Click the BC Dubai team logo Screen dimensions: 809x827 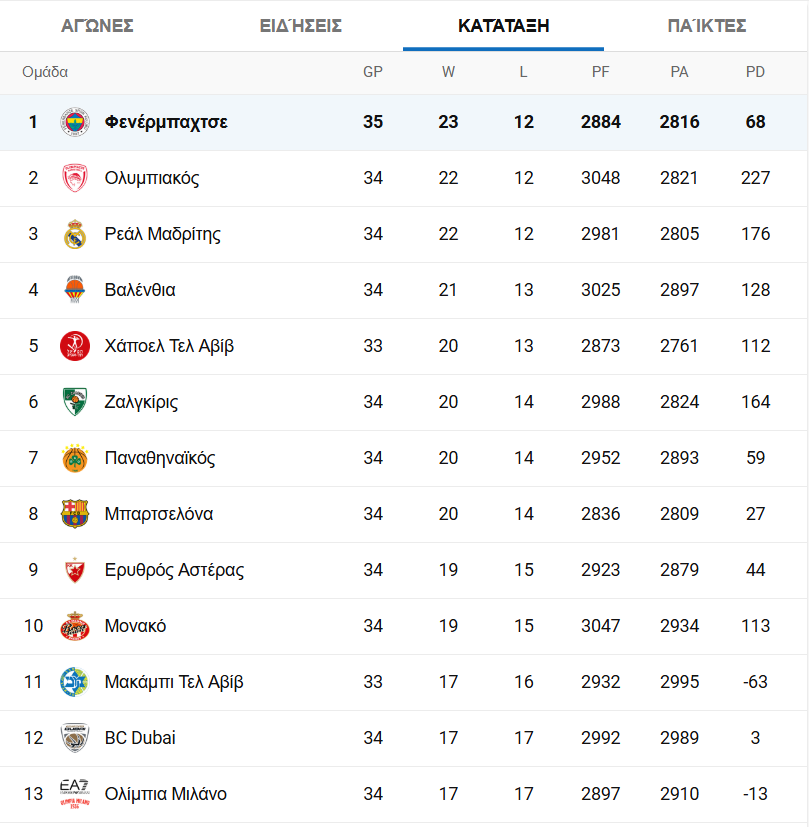[x=75, y=738]
